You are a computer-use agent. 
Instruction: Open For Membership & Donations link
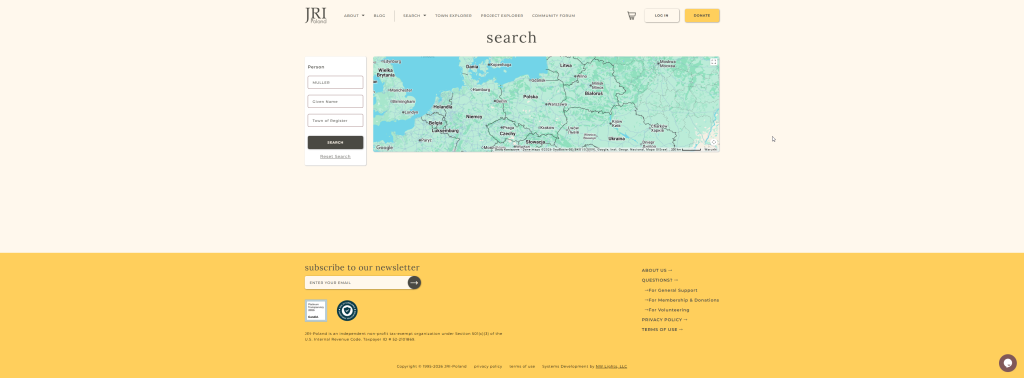[681, 300]
